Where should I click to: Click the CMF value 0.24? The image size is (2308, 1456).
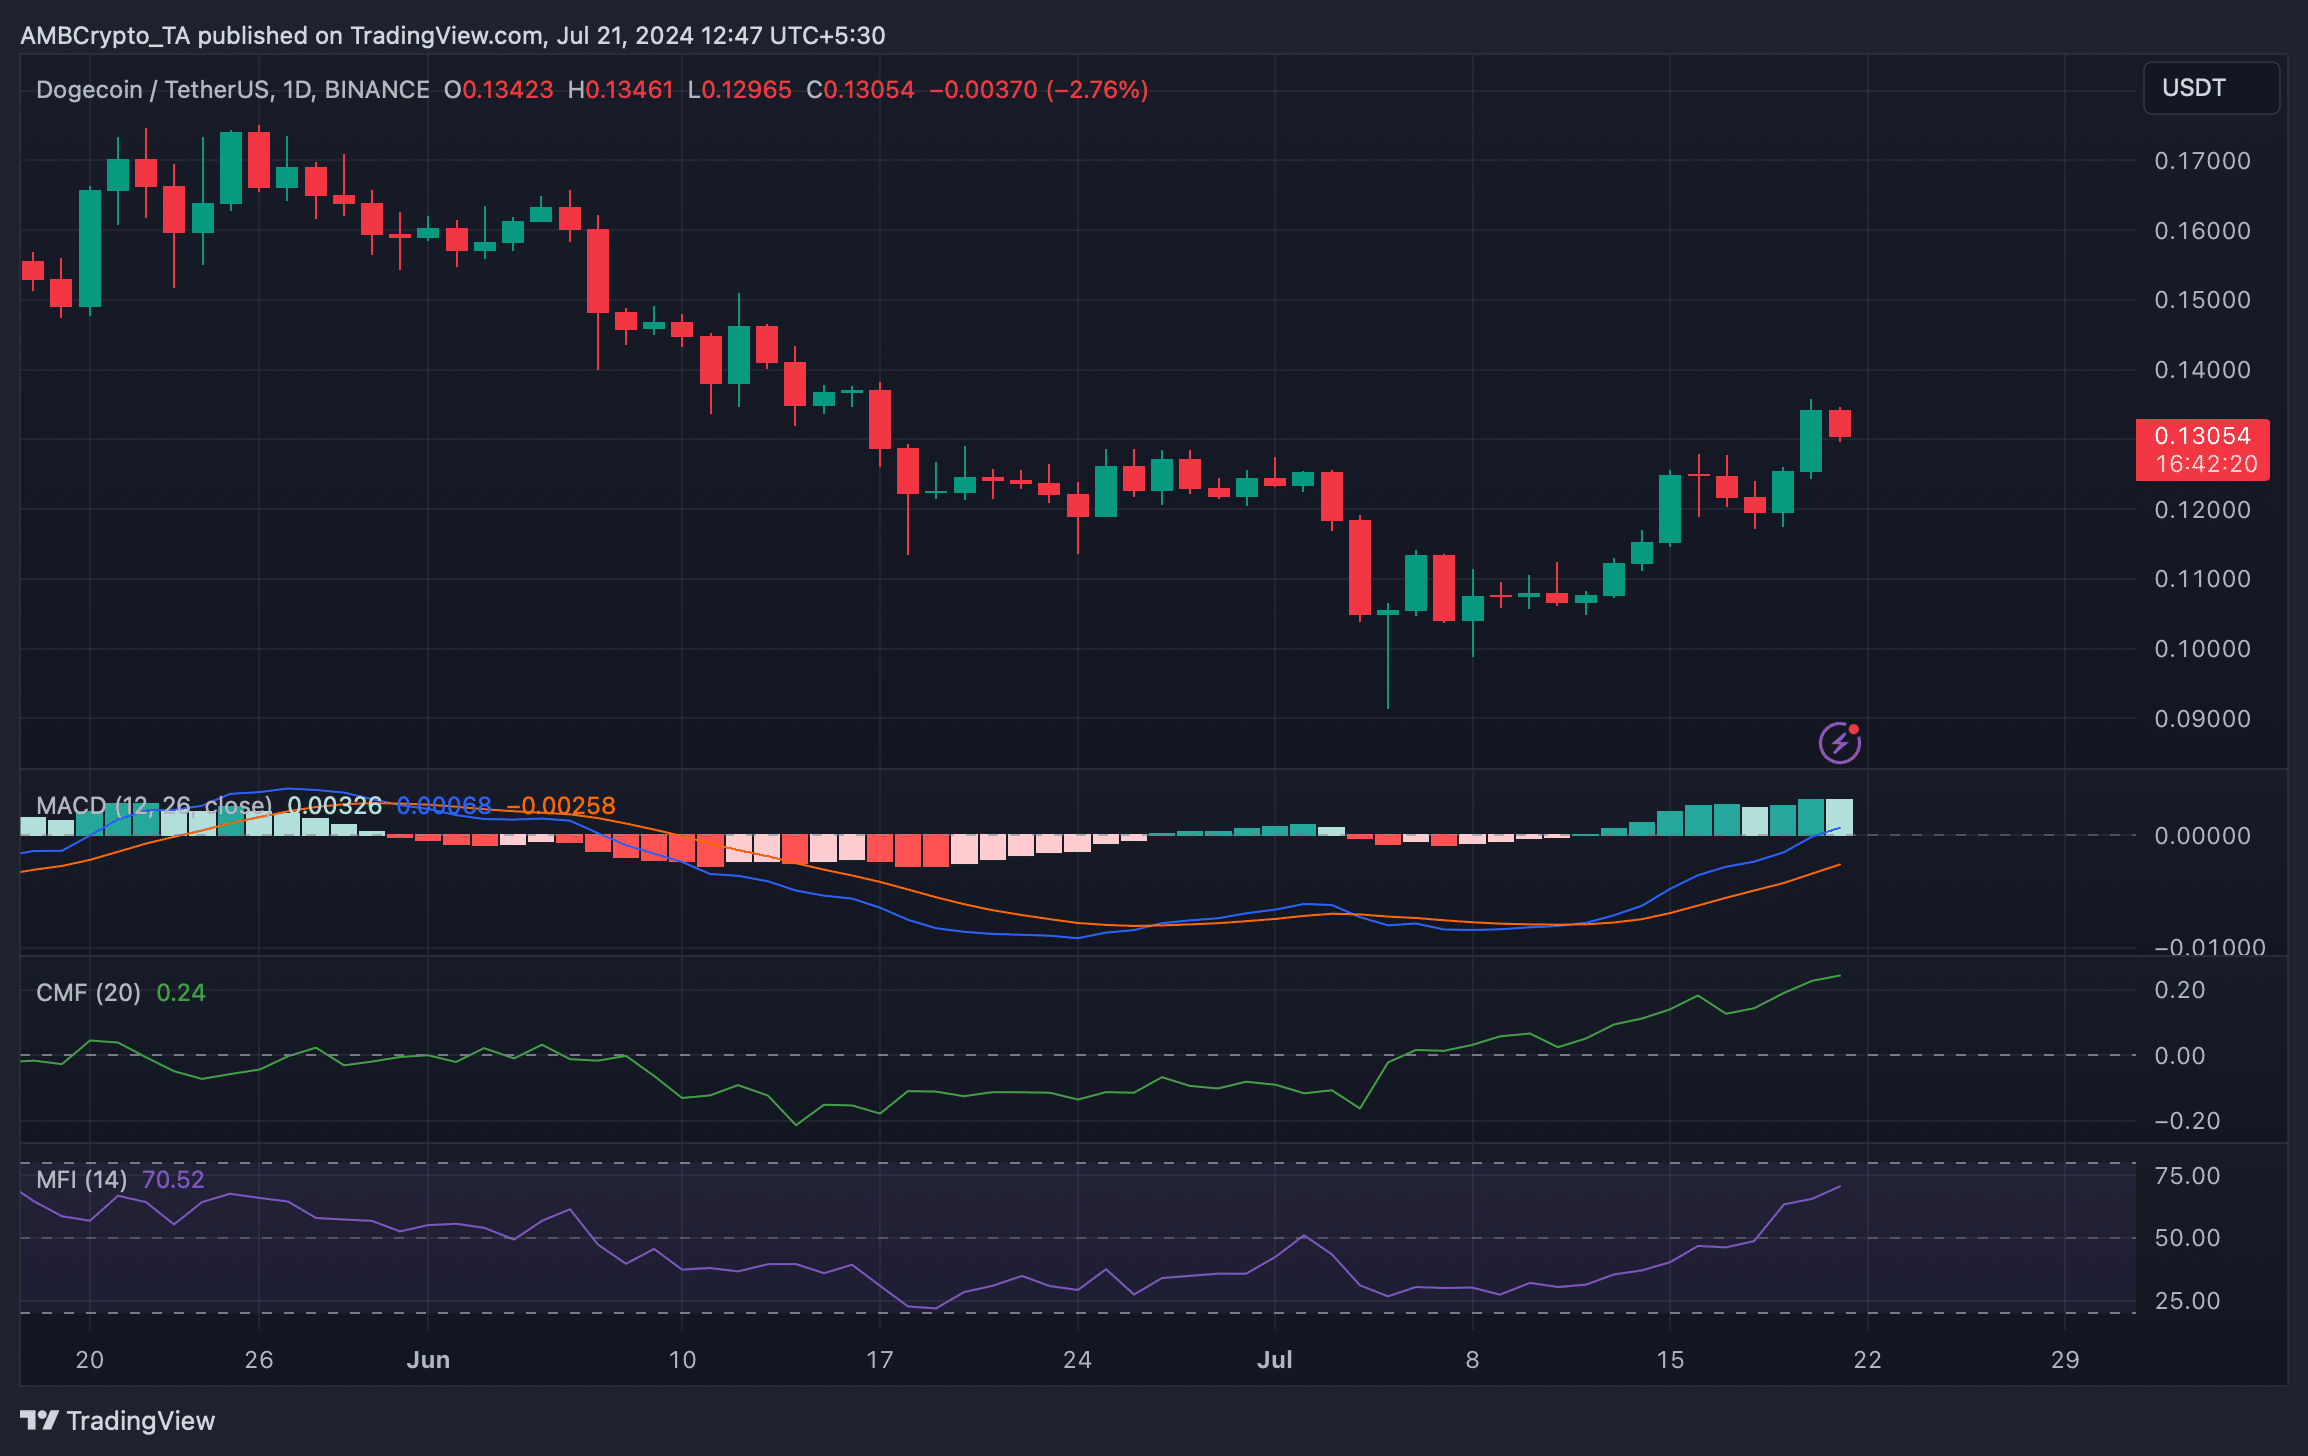pyautogui.click(x=181, y=993)
